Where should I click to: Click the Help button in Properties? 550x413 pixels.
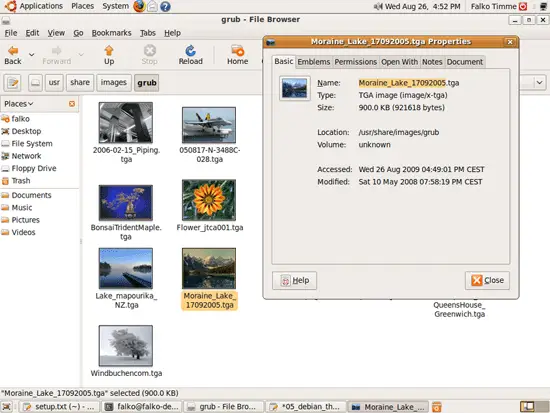point(294,280)
